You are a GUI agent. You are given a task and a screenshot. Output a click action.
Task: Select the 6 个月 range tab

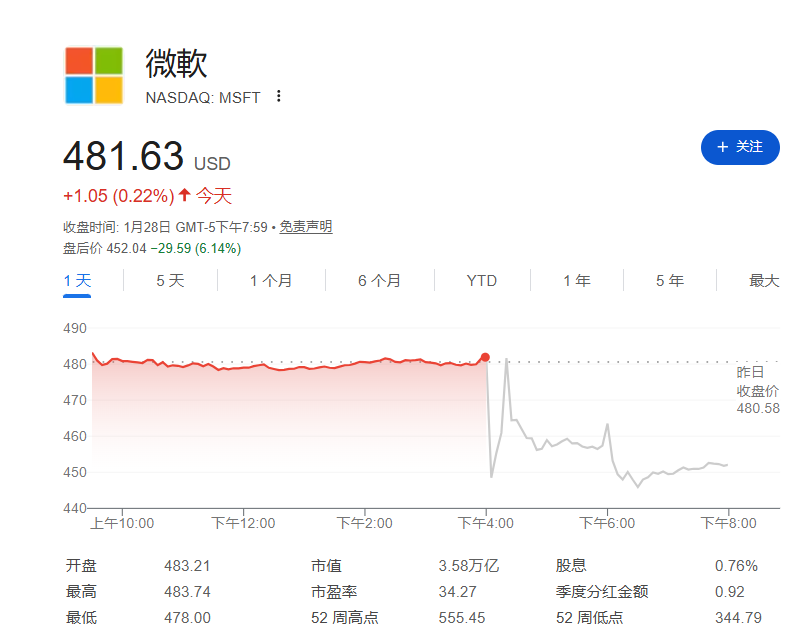(x=379, y=281)
